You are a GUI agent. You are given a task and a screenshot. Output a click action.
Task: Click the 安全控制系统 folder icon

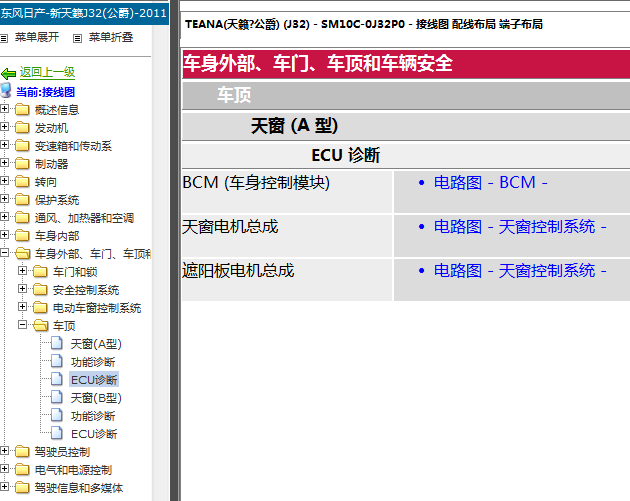tap(40, 289)
